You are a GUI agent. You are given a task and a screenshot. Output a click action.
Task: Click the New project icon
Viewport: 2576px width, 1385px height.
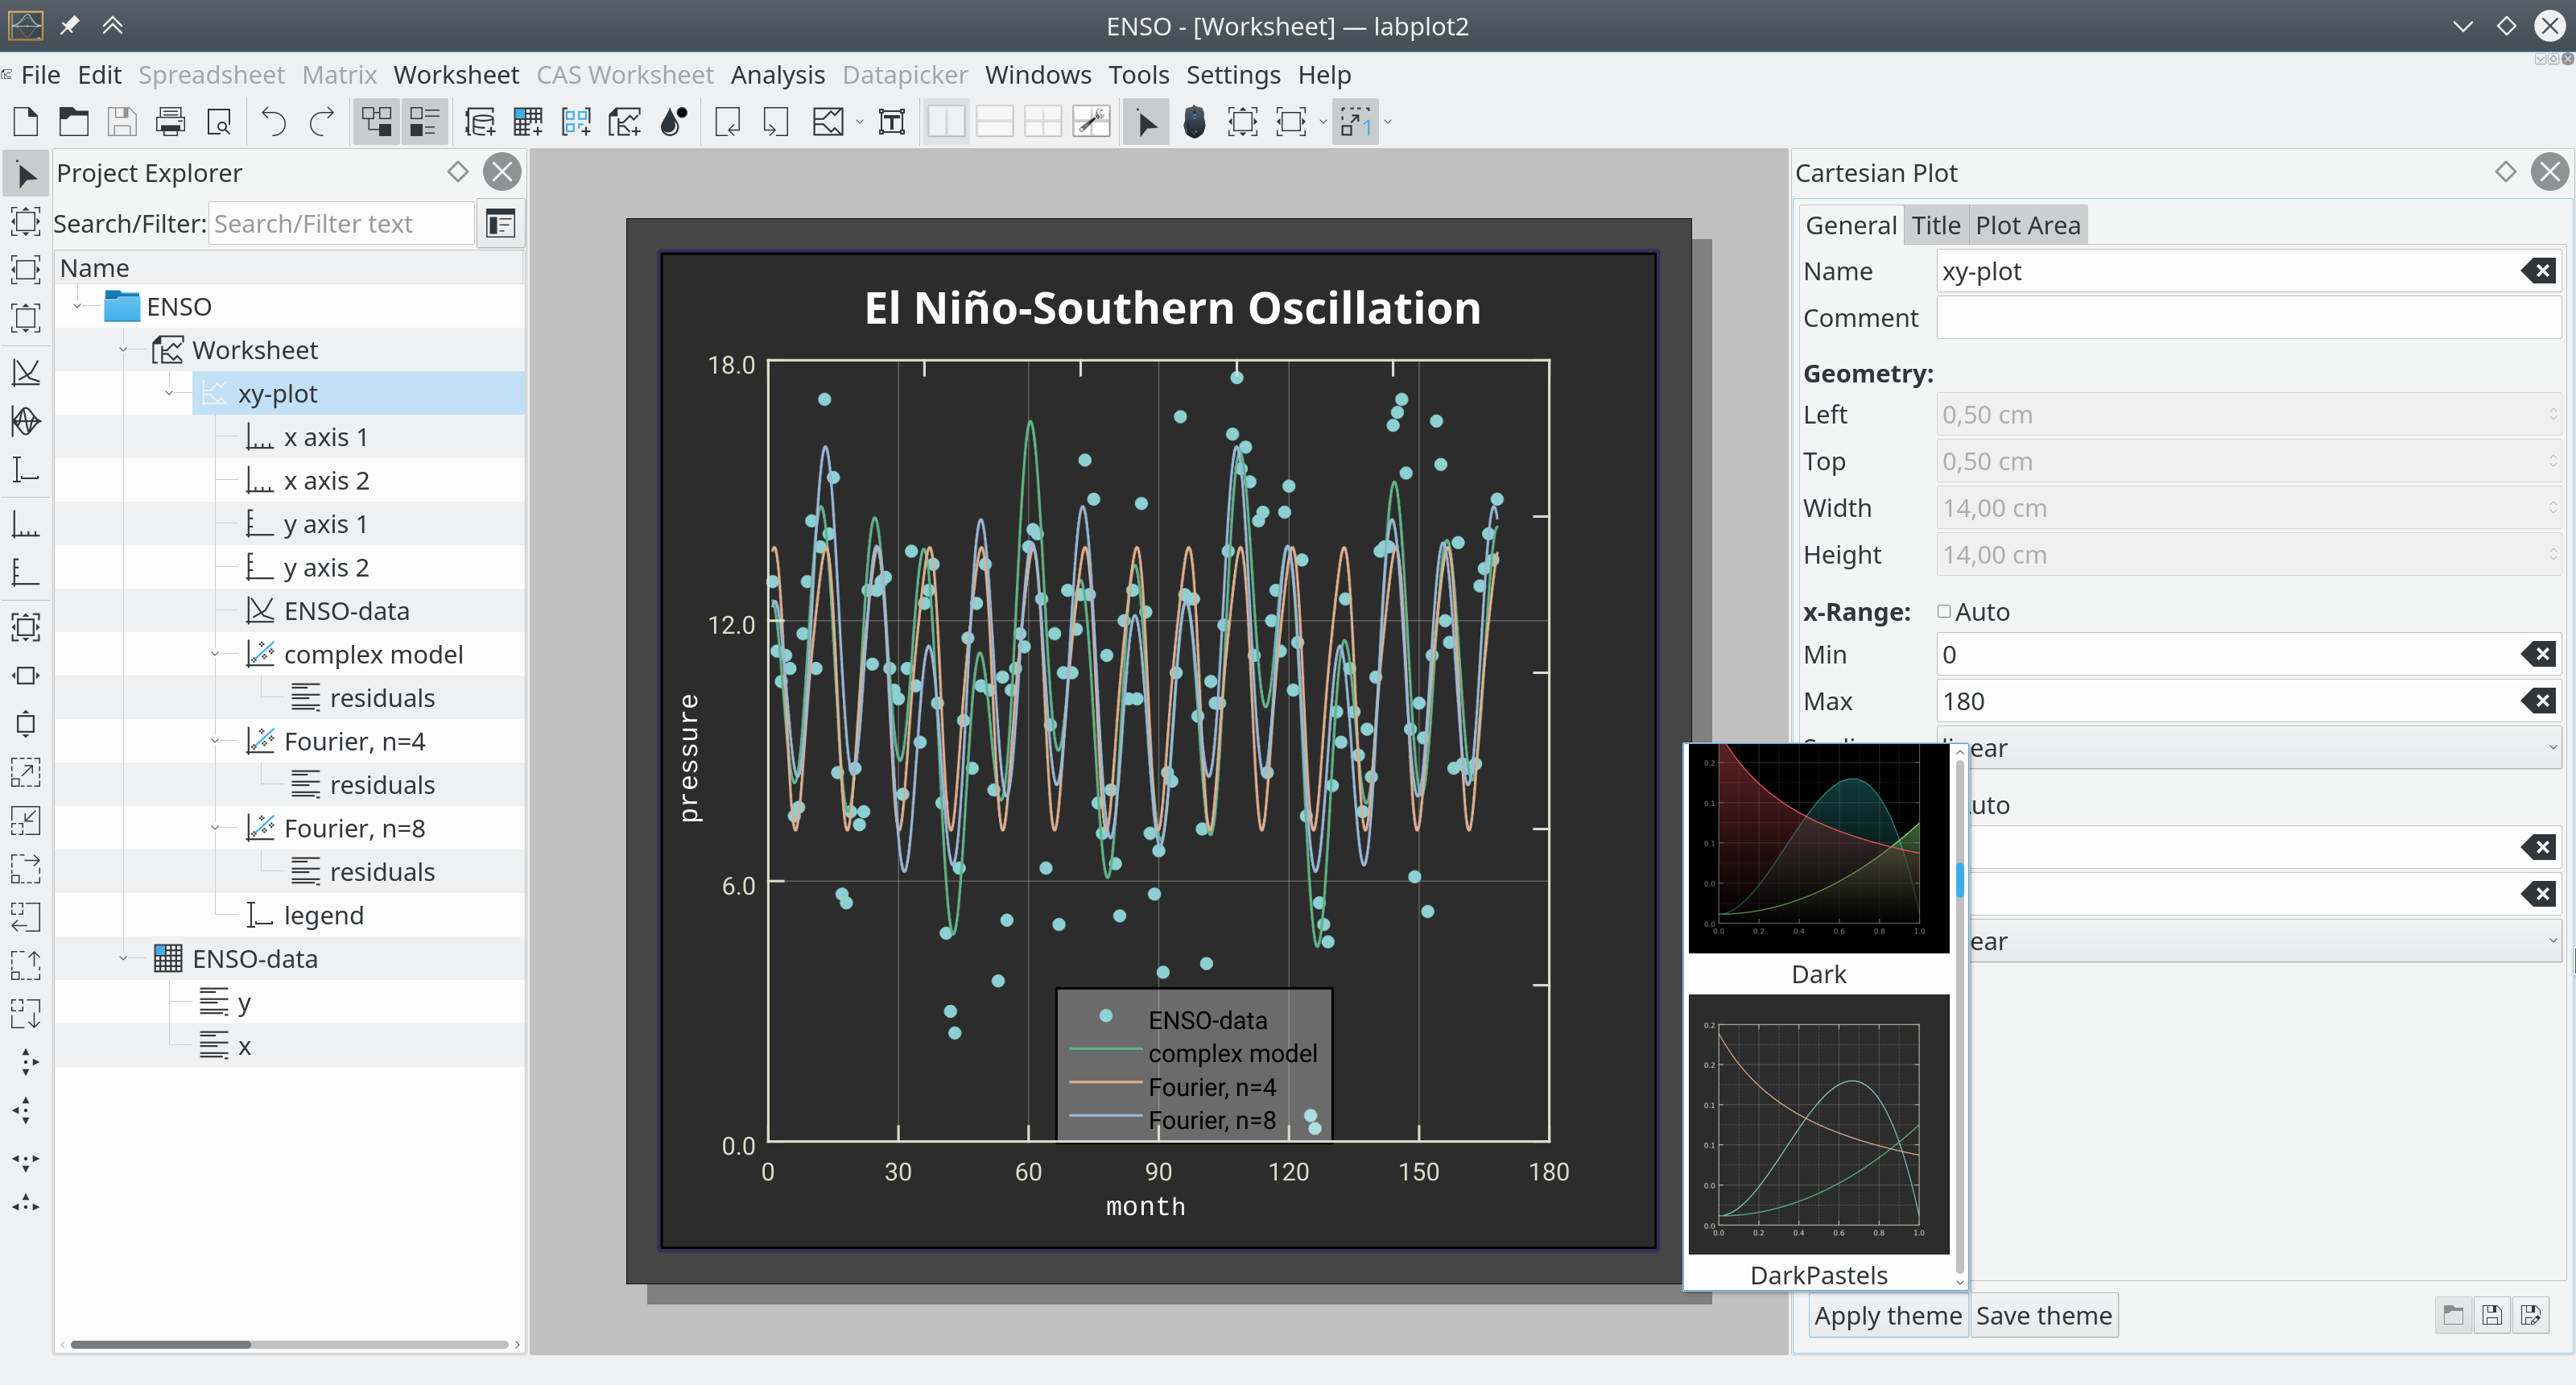pos(26,122)
